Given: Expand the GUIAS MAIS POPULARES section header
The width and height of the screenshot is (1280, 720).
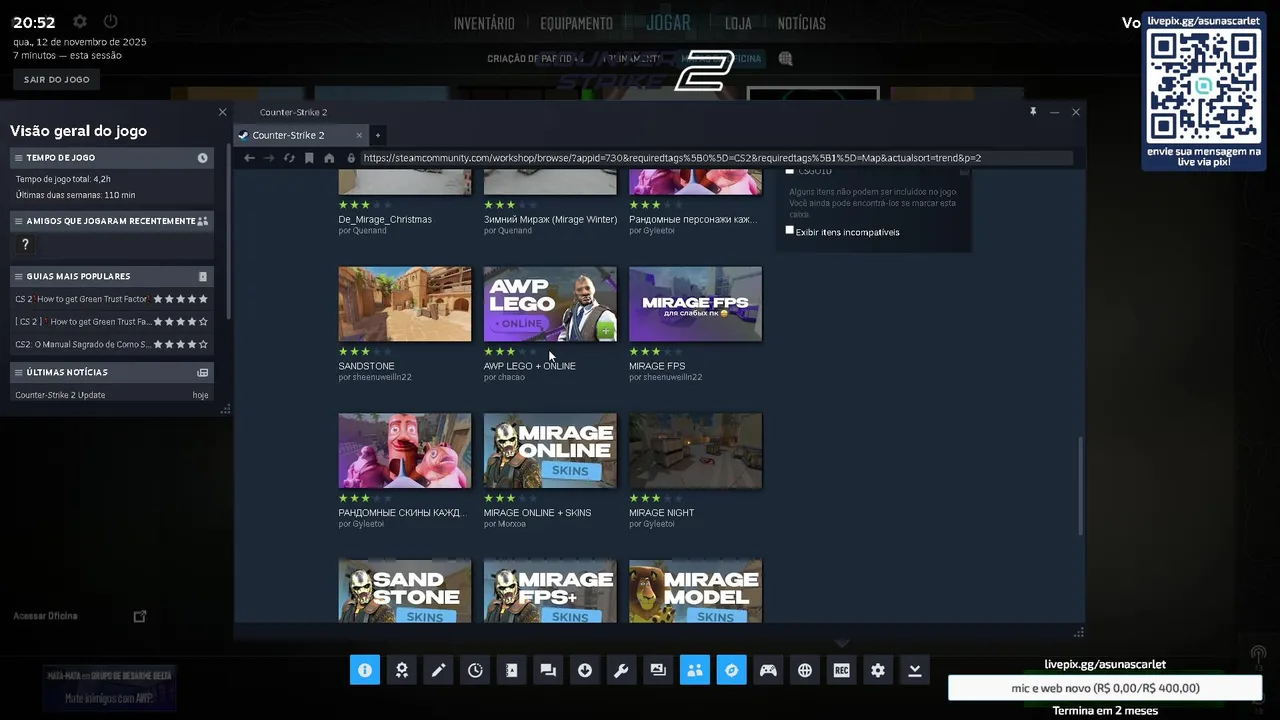Looking at the screenshot, I should pos(112,276).
